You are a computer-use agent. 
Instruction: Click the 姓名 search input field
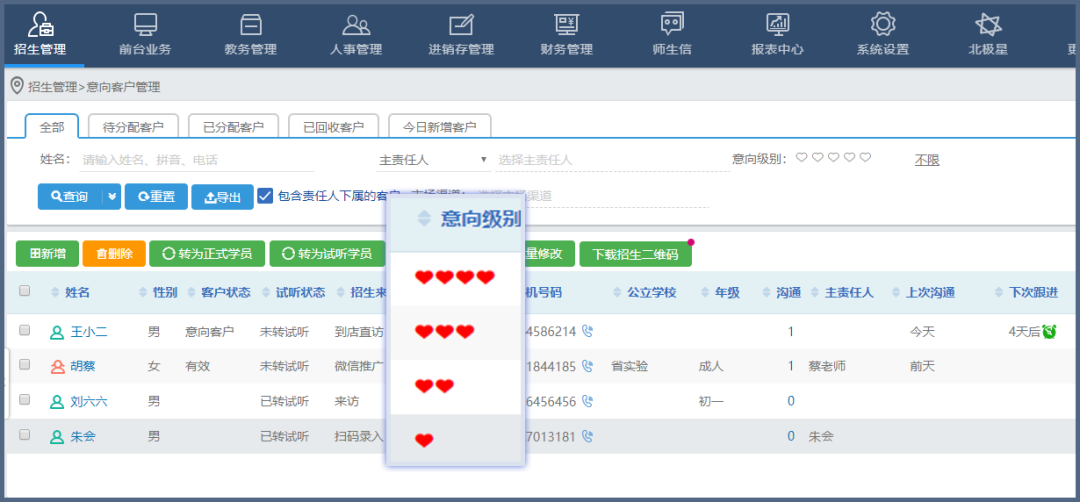[x=190, y=160]
